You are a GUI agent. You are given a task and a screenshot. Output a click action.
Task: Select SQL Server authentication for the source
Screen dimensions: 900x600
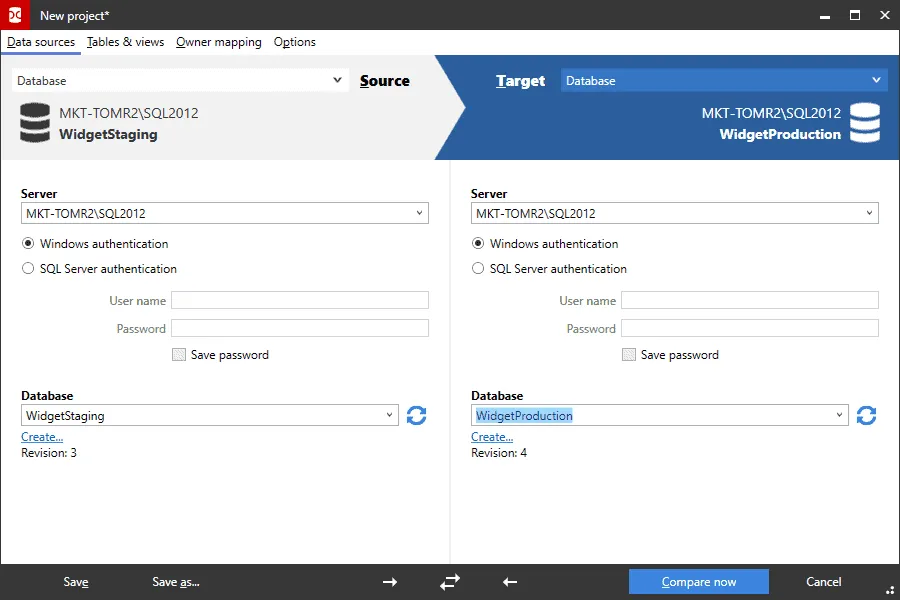pos(27,268)
